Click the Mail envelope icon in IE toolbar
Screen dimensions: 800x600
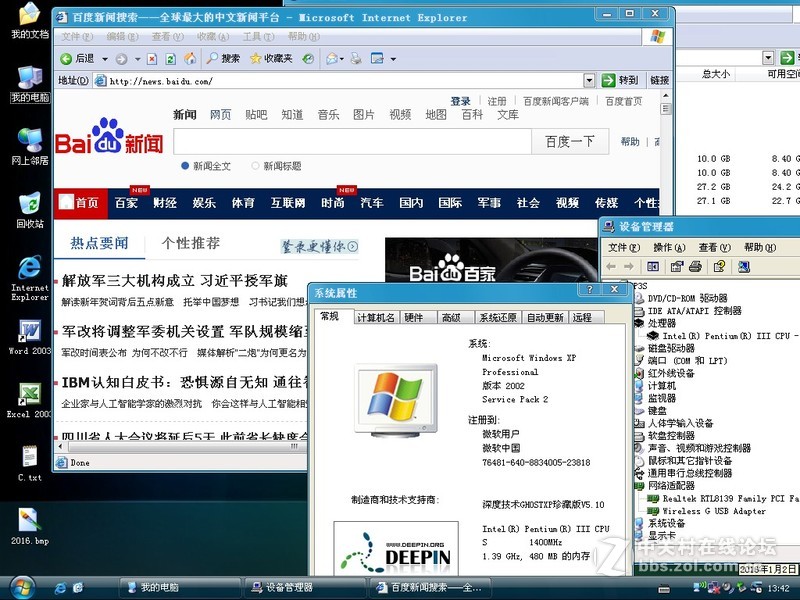332,59
